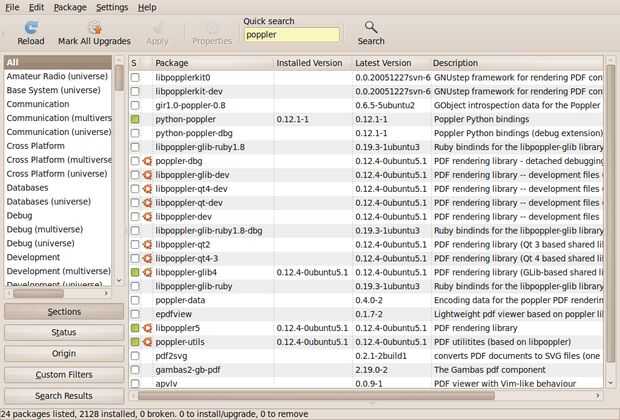Open the Help menu
The height and width of the screenshot is (420, 620).
coord(147,8)
